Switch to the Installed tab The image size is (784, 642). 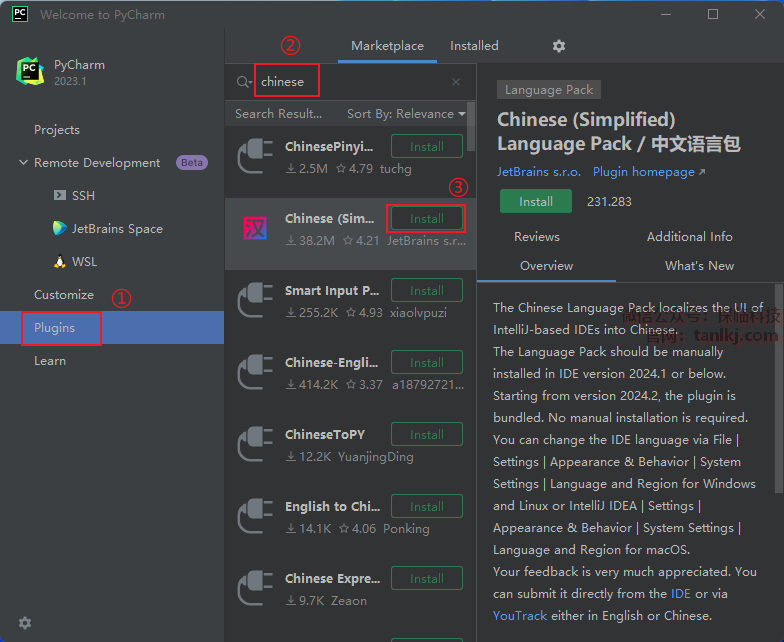[x=474, y=46]
